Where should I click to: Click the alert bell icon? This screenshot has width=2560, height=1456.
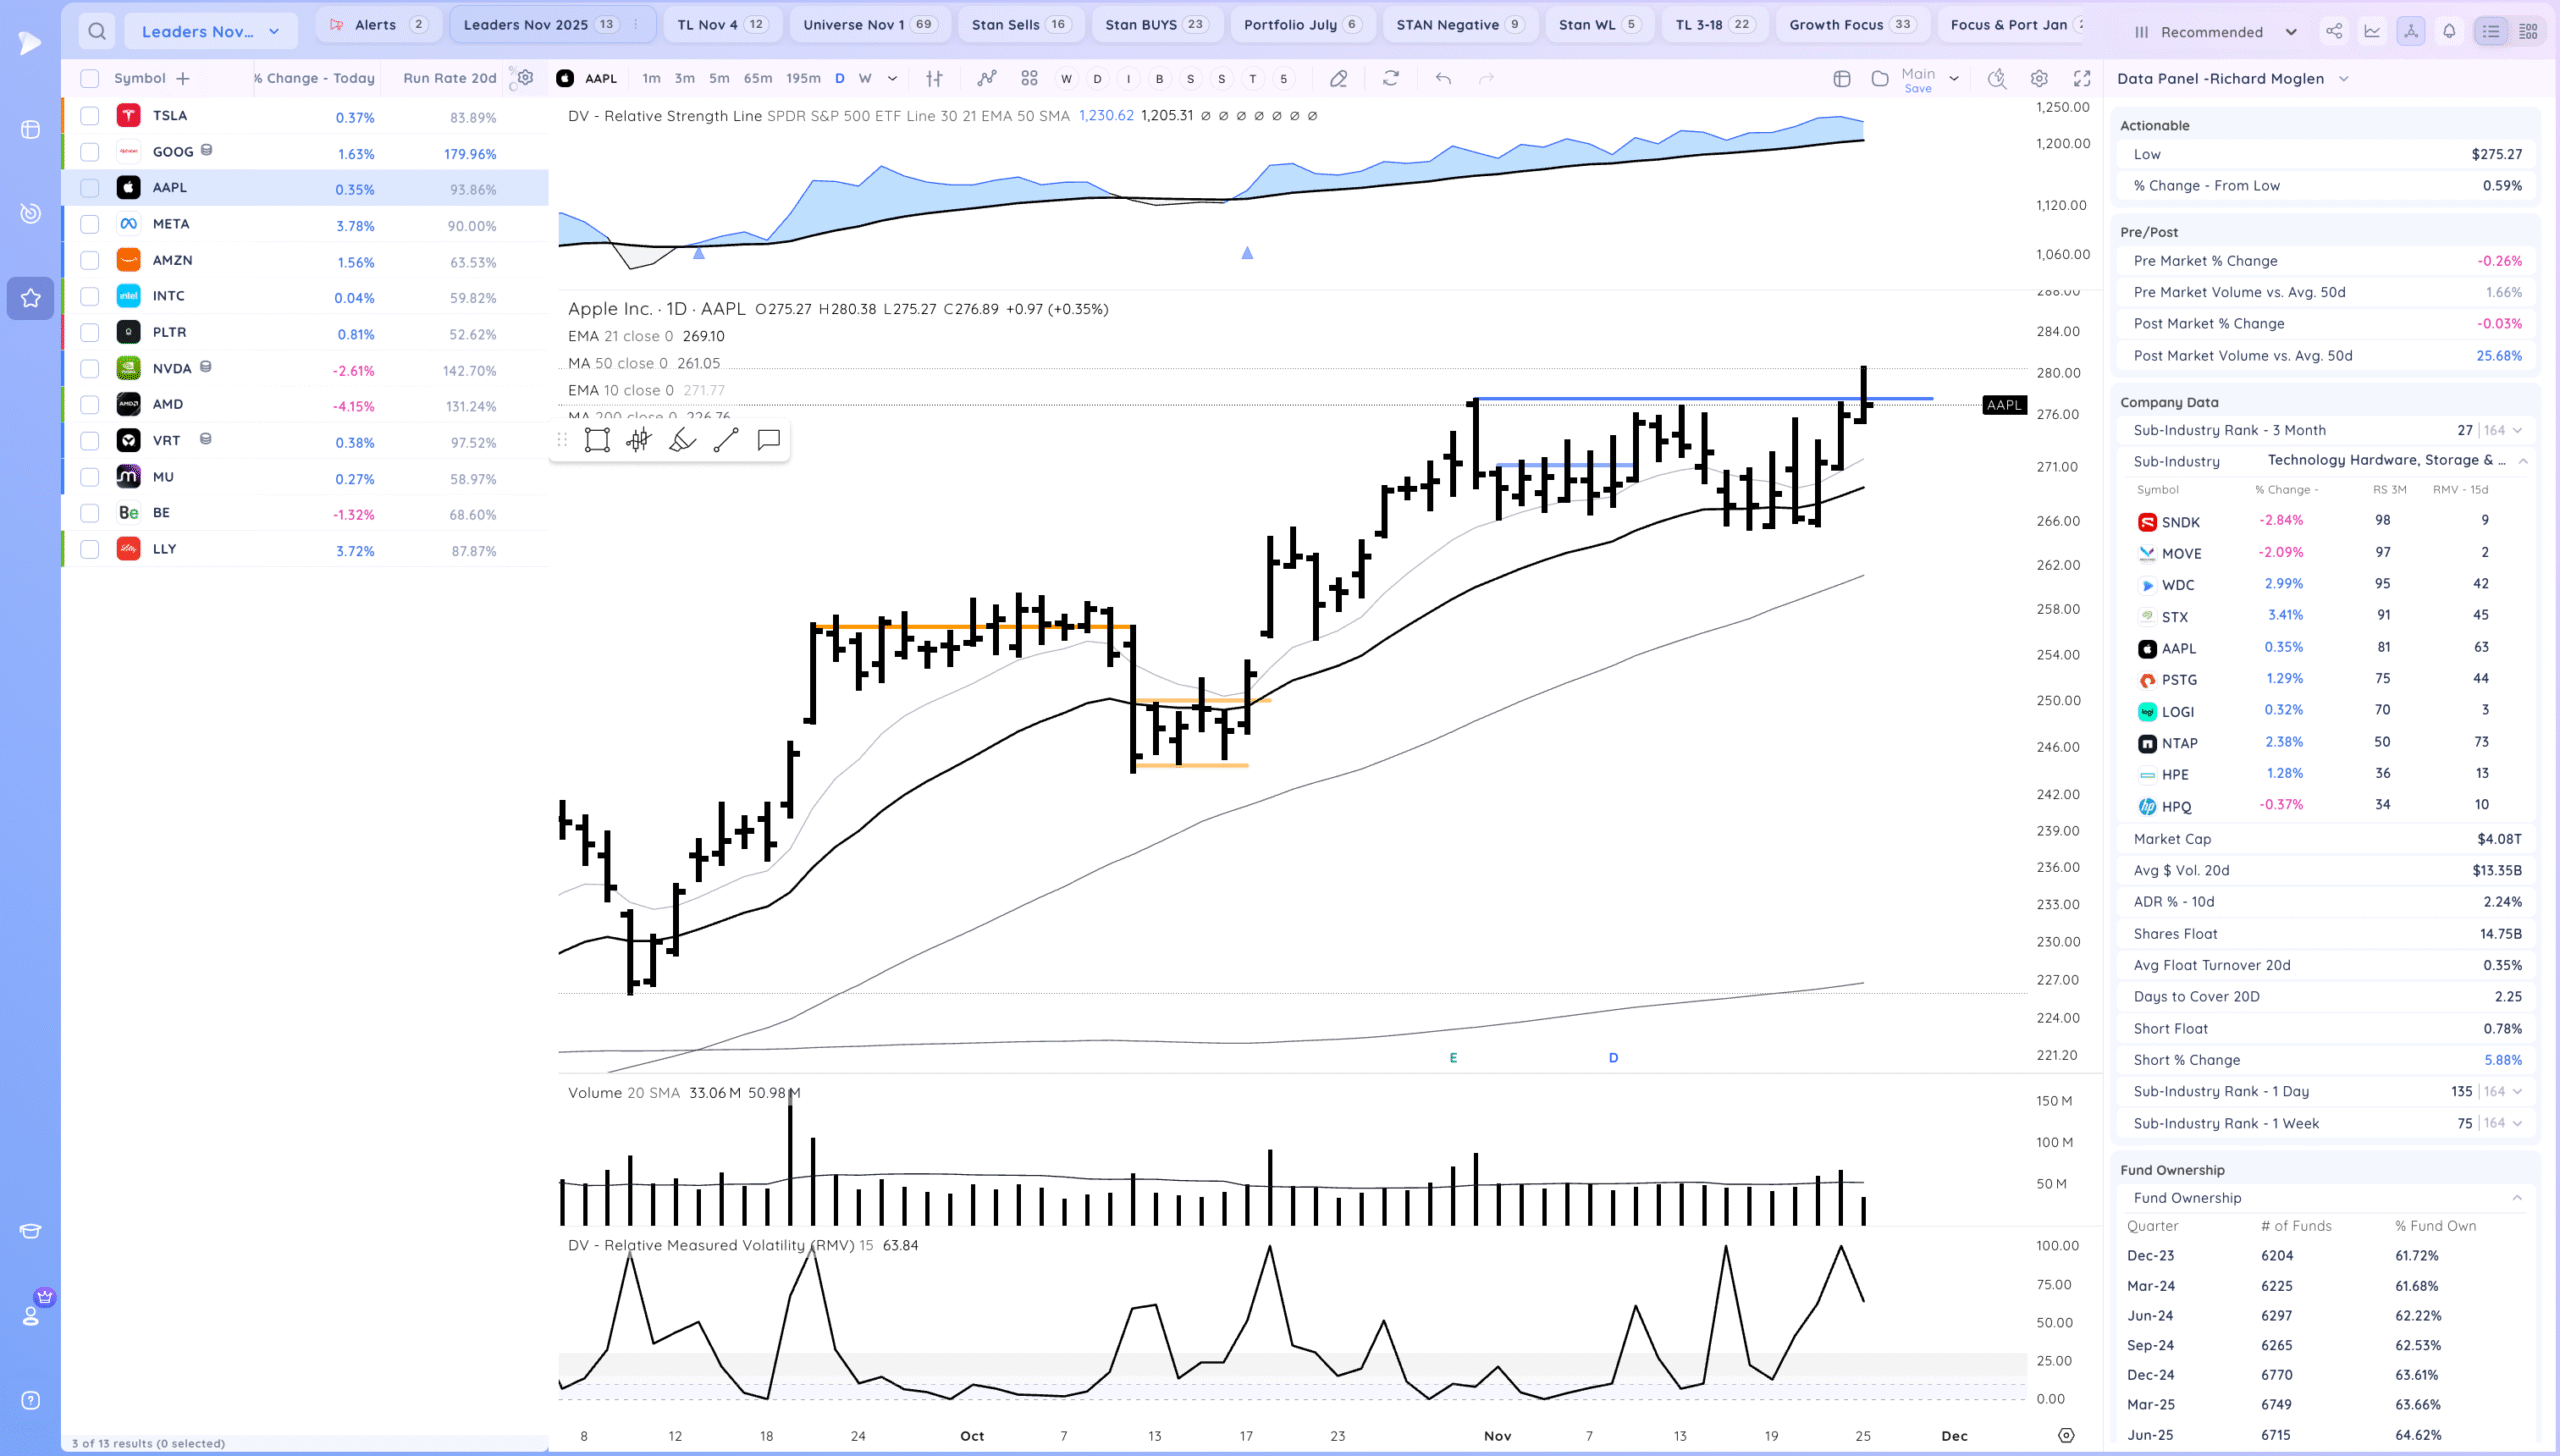click(2449, 31)
